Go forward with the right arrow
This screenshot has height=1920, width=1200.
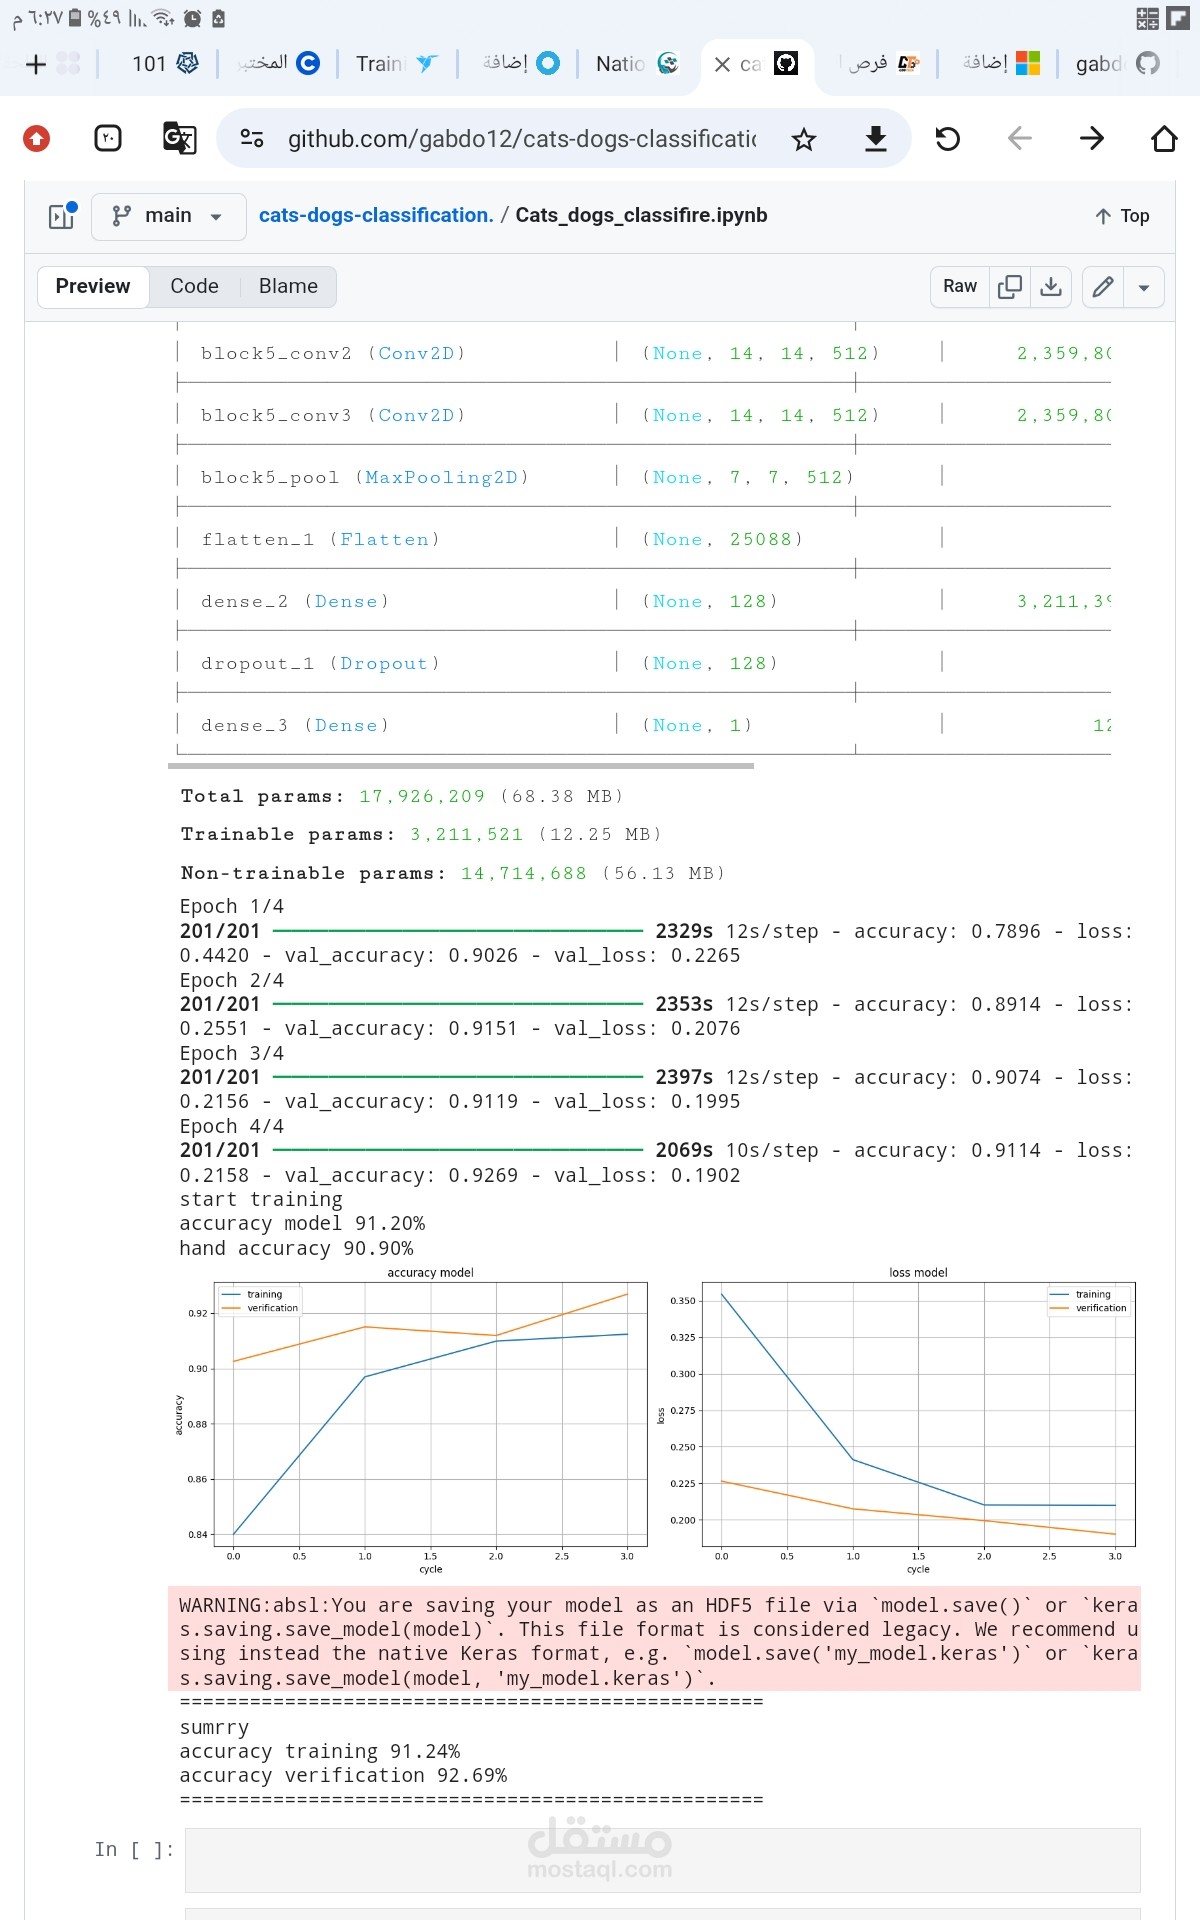point(1092,138)
